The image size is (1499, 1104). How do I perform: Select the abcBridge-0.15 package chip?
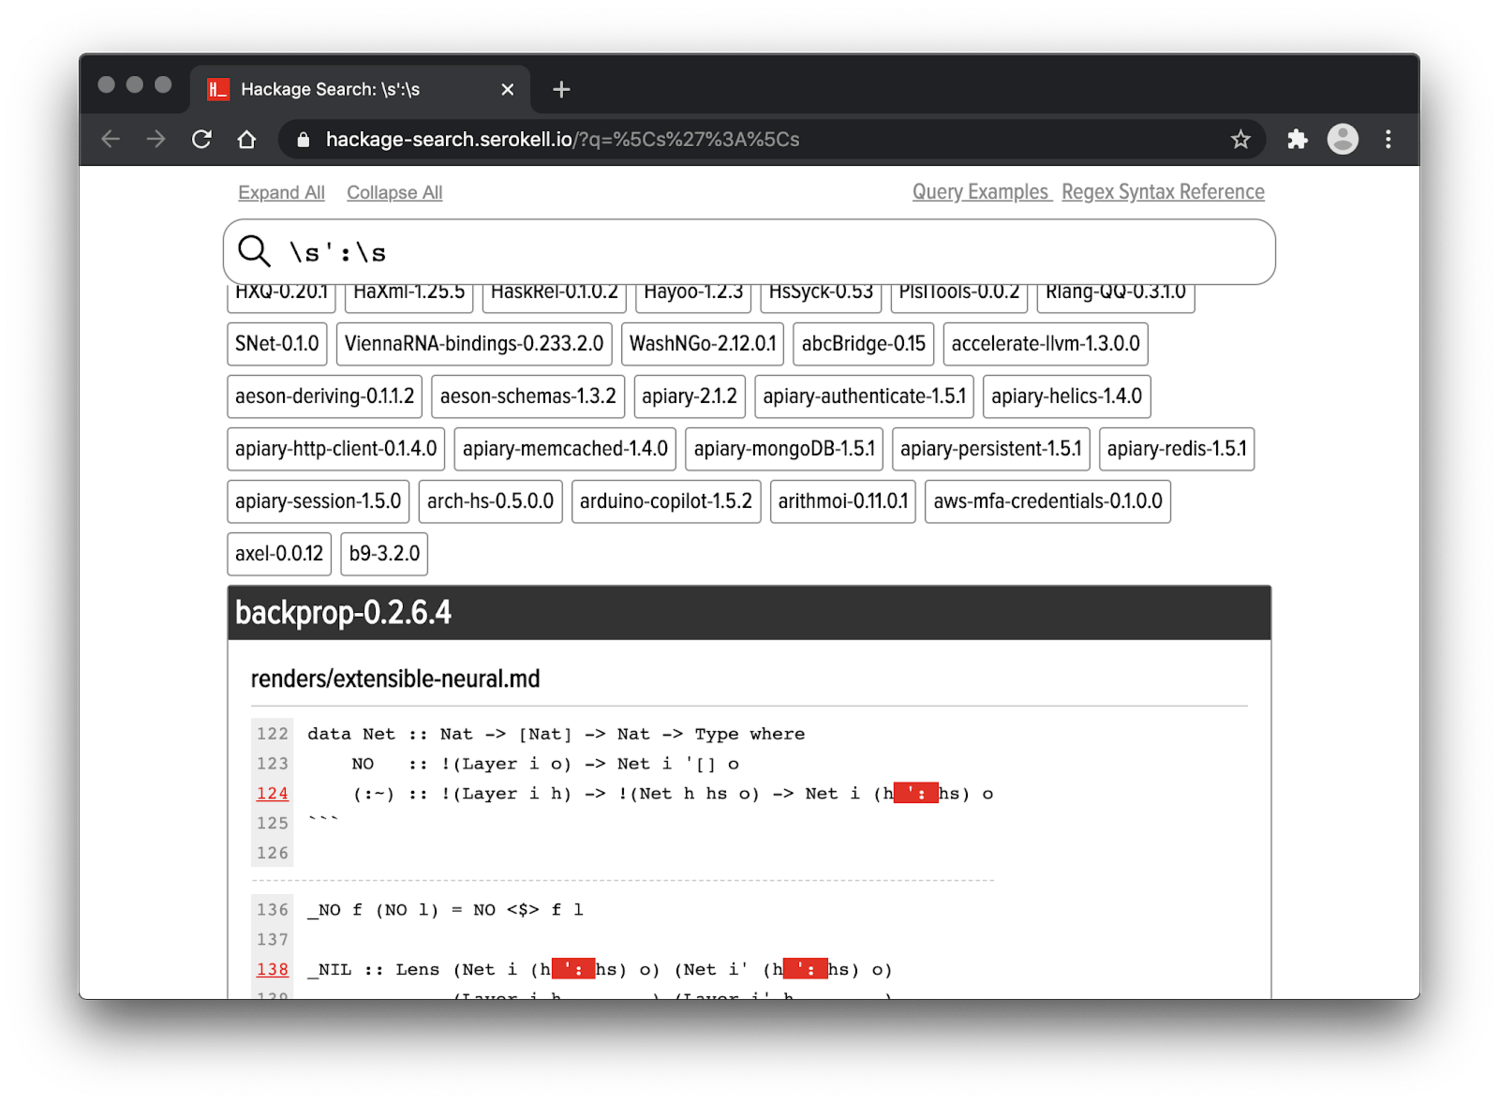pyautogui.click(x=864, y=344)
